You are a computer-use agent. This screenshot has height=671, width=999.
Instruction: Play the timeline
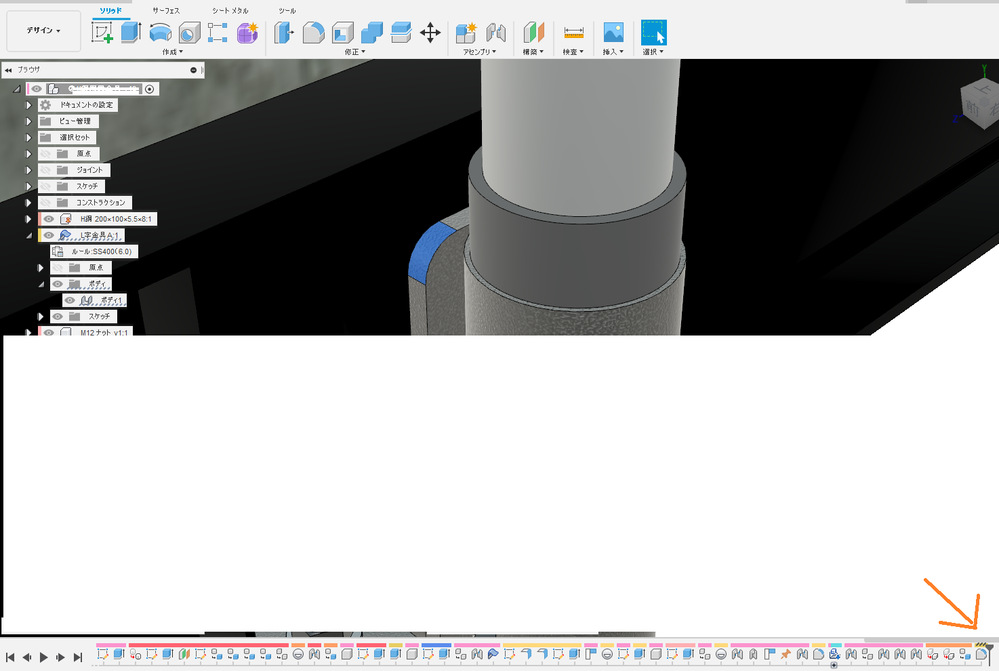coord(44,657)
